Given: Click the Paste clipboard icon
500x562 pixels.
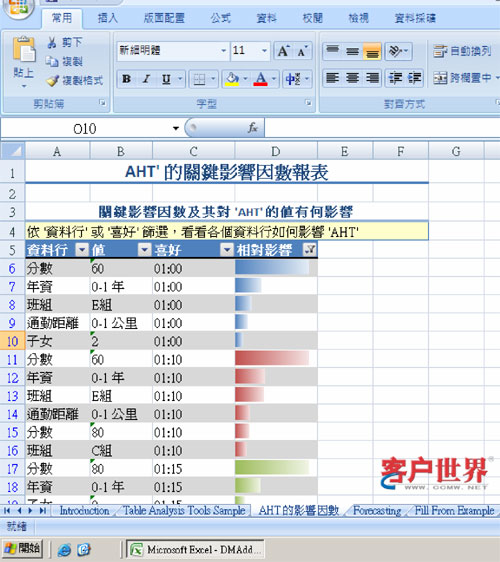Looking at the screenshot, I should [x=24, y=49].
